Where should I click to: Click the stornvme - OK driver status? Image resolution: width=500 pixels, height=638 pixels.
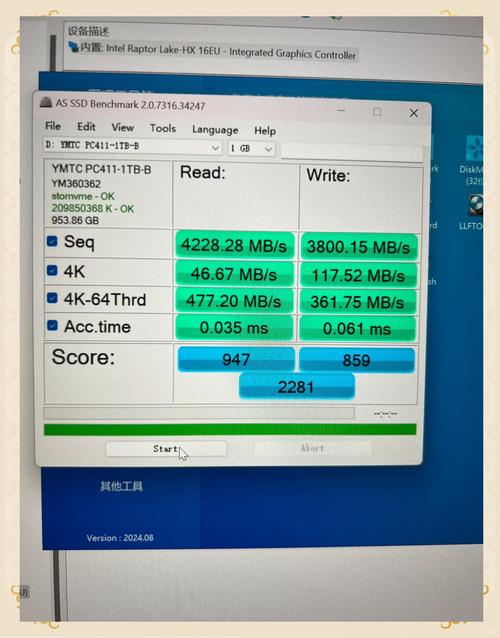coord(83,197)
